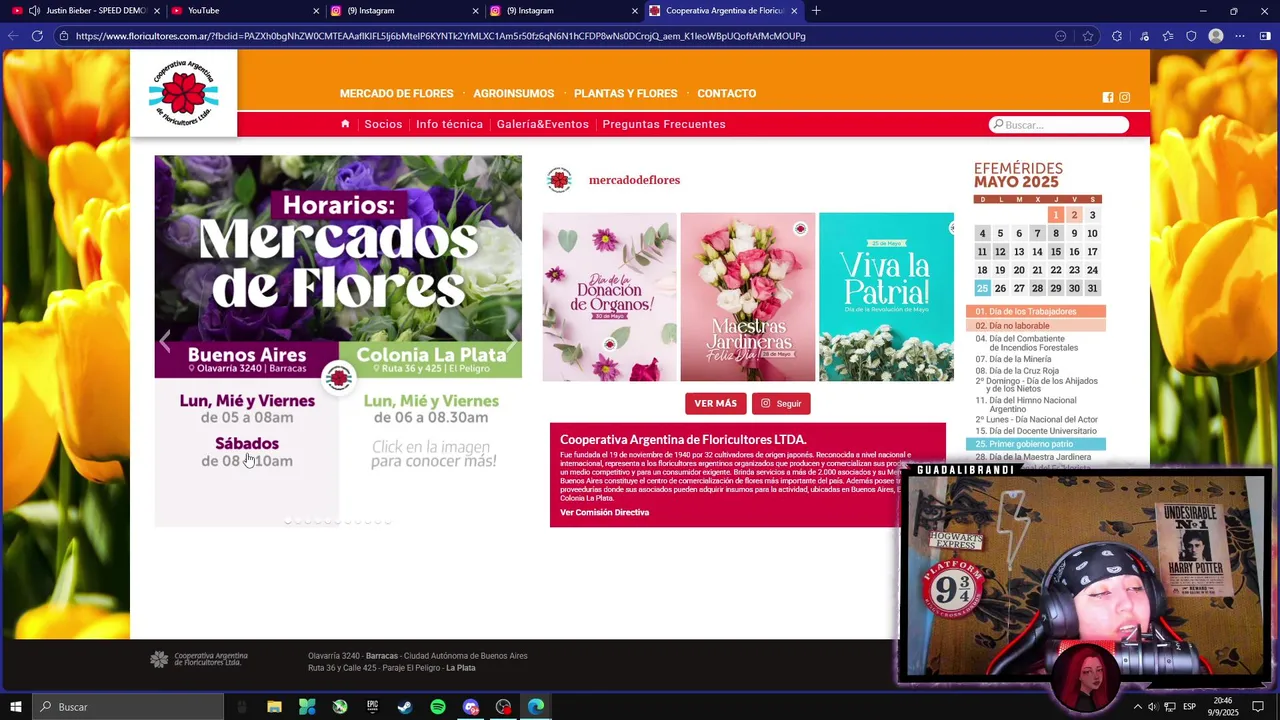Click '25. Primer gobierno patrio' entry

[x=1036, y=444]
